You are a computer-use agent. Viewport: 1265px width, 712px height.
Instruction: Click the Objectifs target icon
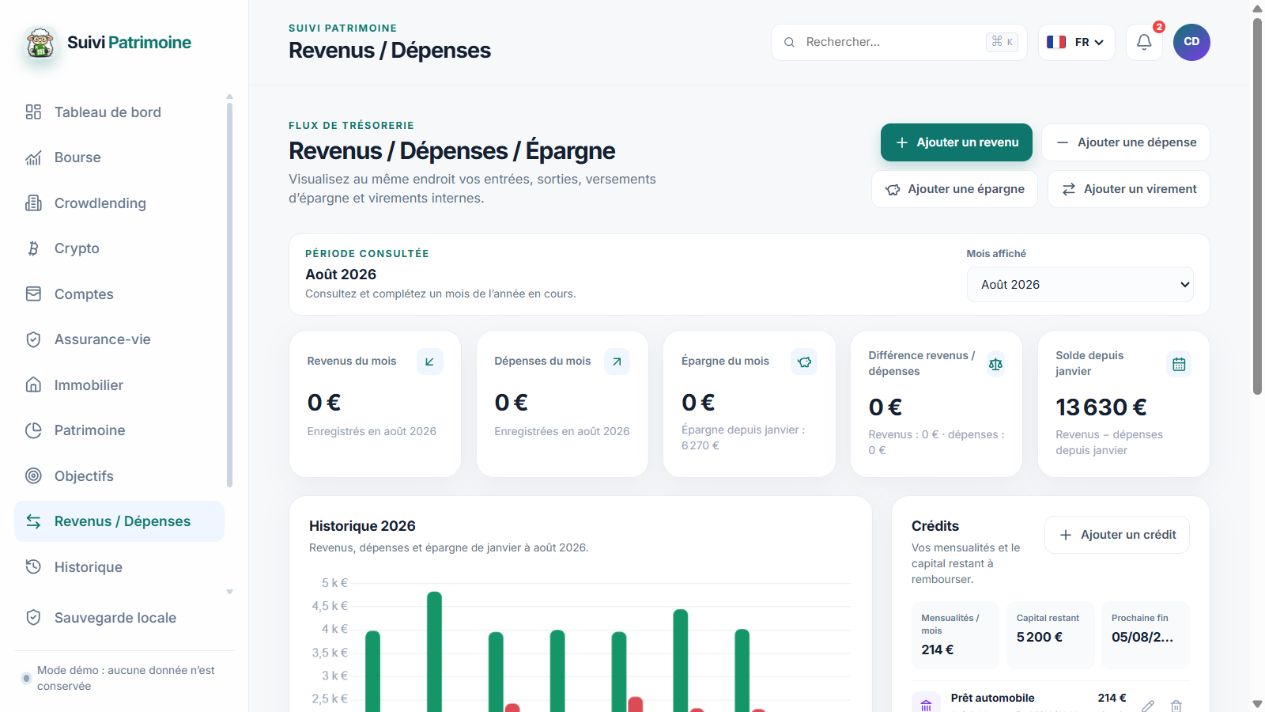click(33, 476)
